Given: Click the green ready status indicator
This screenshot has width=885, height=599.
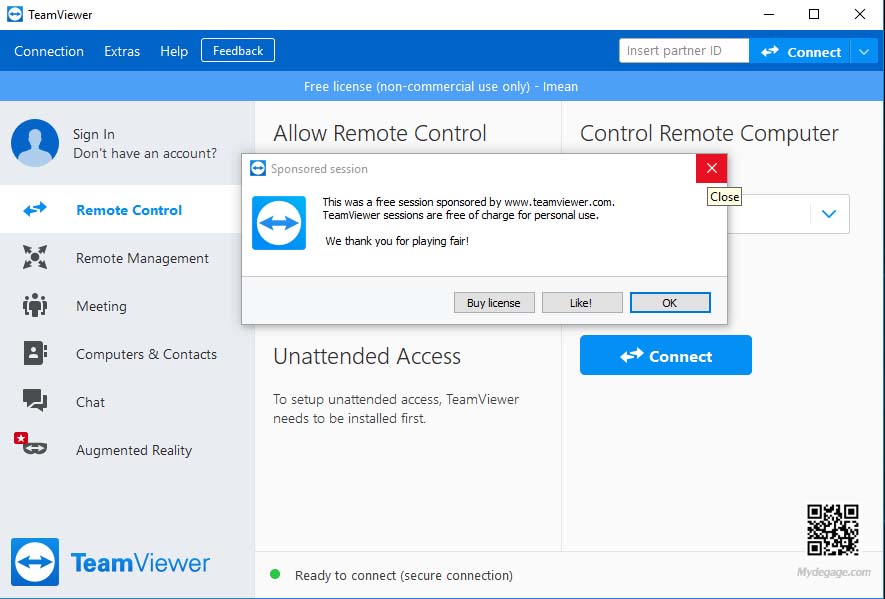Looking at the screenshot, I should (275, 574).
